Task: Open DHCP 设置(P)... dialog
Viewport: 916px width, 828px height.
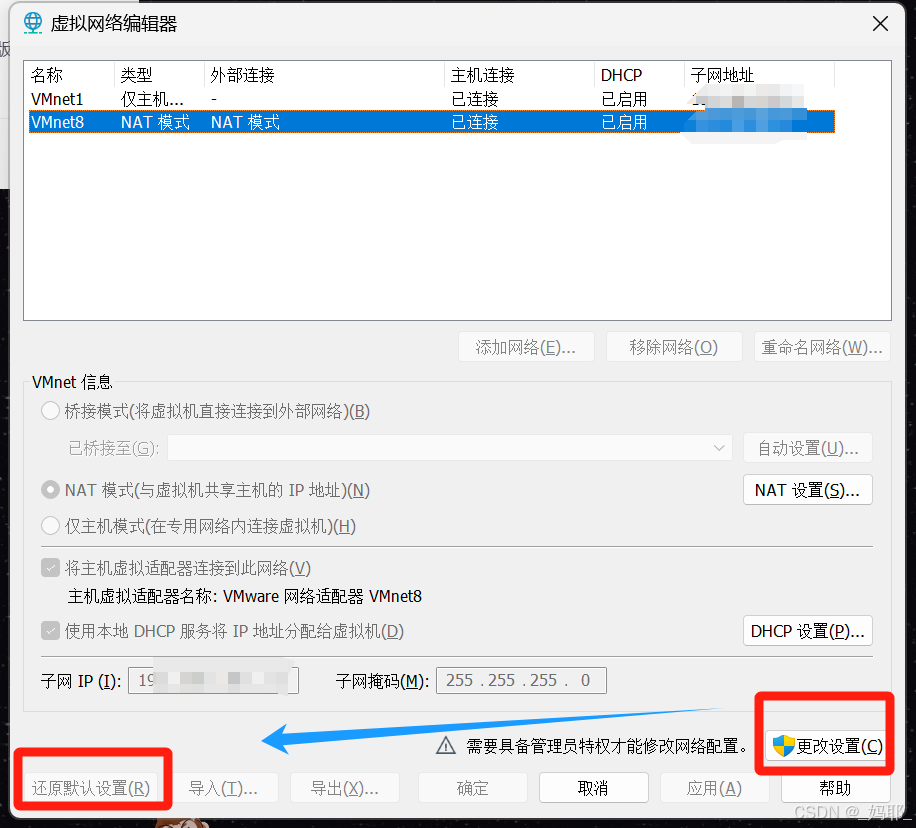Action: [x=807, y=630]
